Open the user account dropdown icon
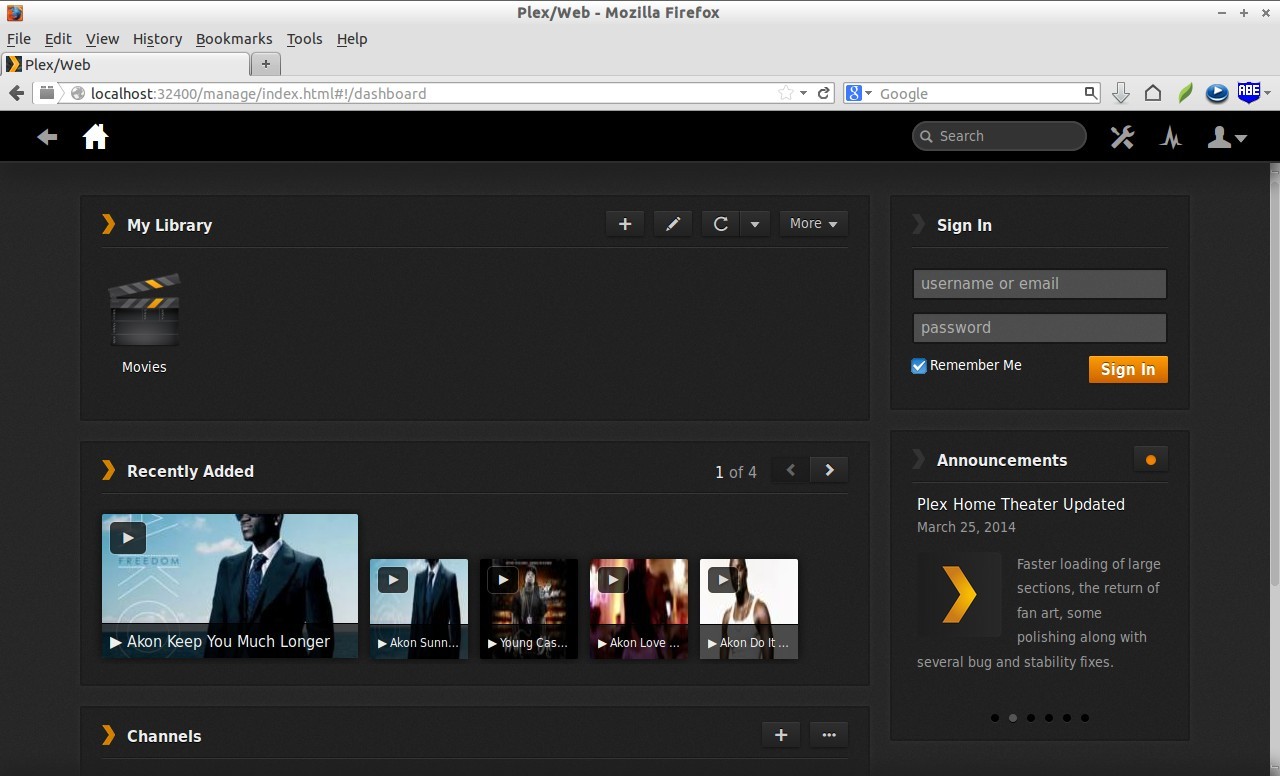Viewport: 1280px width, 776px height. coord(1227,137)
